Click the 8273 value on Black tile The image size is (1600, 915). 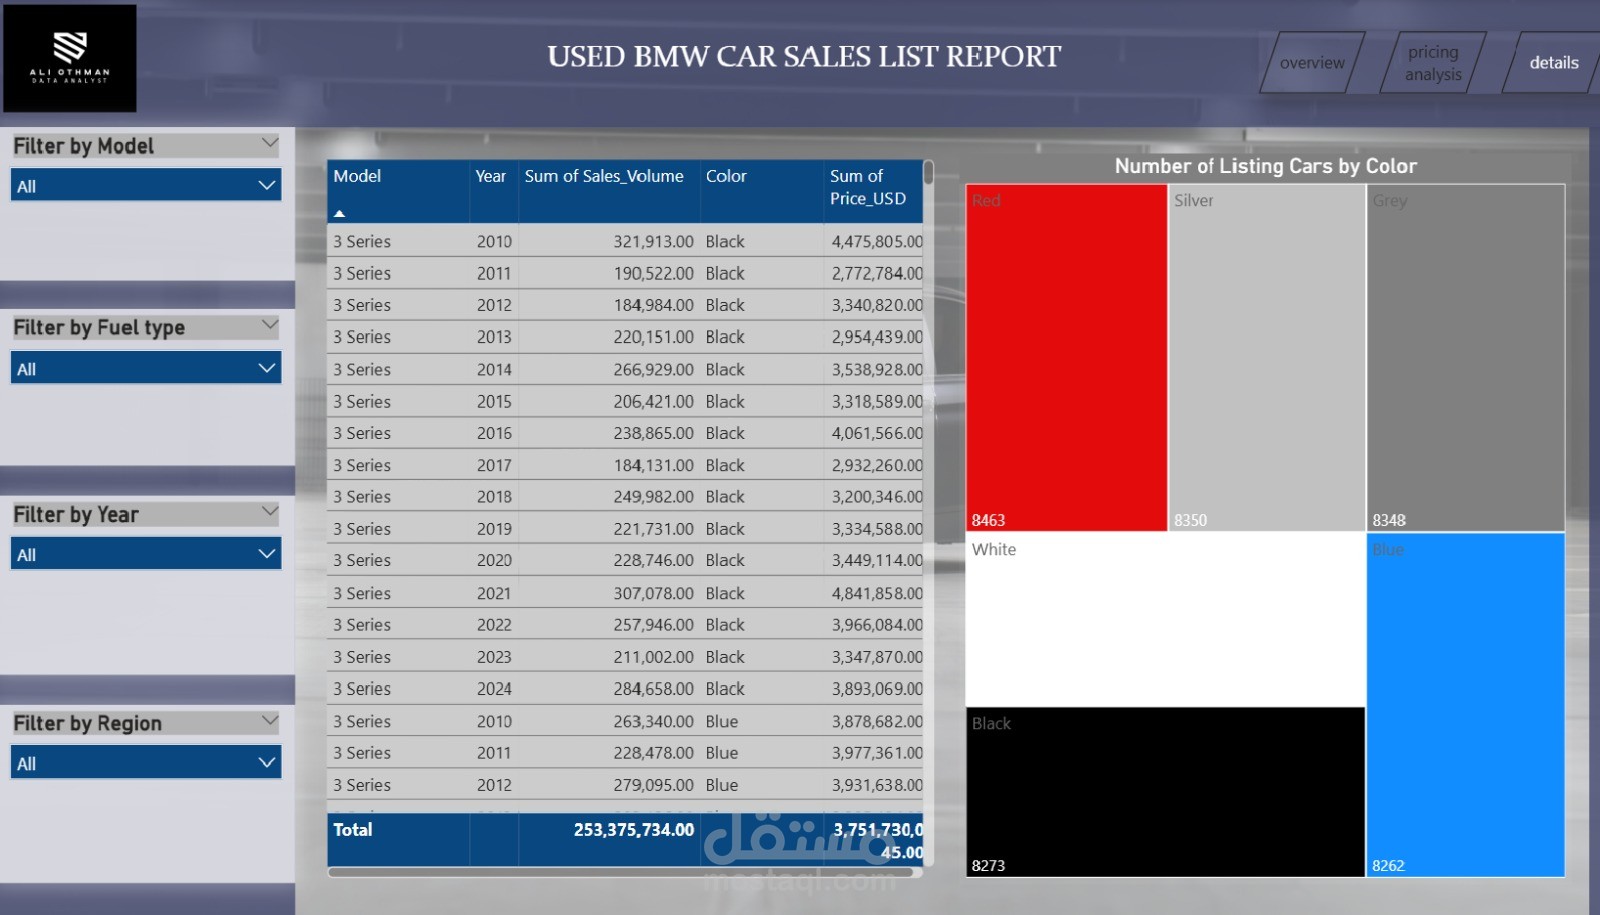(988, 865)
